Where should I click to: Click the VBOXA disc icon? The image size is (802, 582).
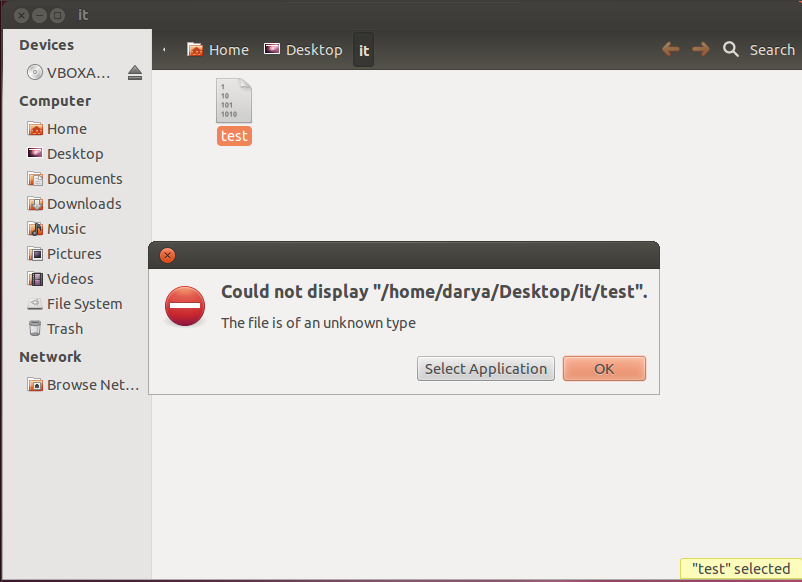click(x=34, y=73)
